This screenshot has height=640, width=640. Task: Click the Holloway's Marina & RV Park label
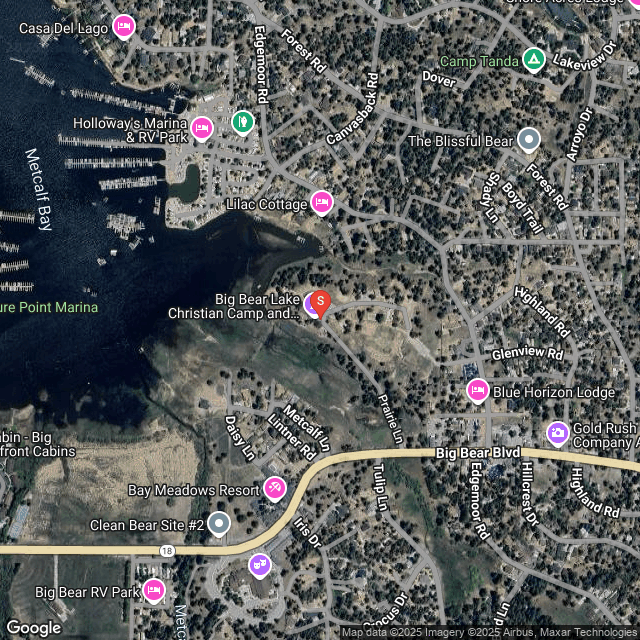[x=131, y=130]
